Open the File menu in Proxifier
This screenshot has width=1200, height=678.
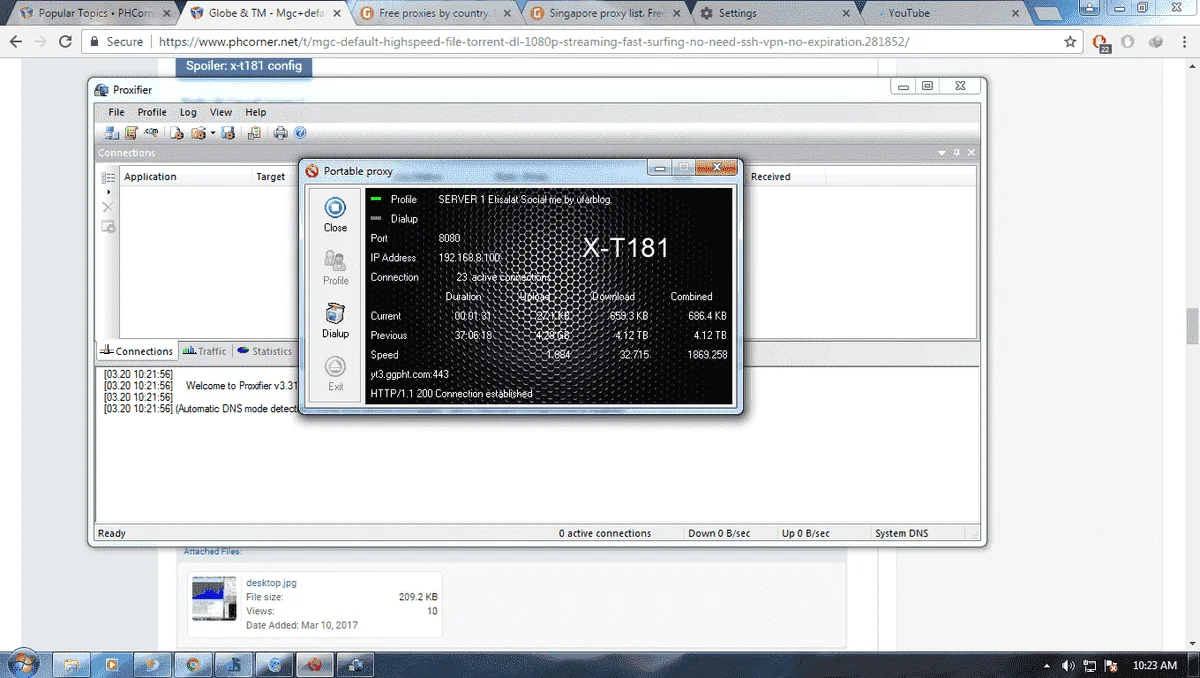tap(117, 112)
